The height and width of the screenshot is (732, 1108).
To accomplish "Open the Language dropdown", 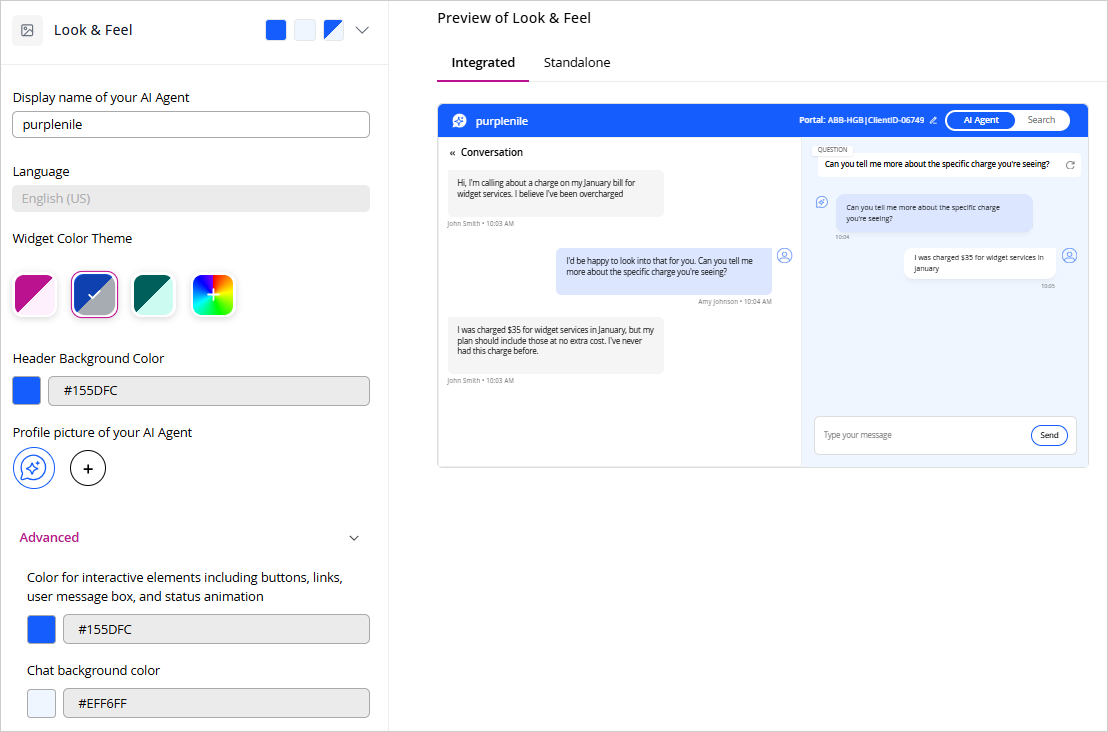I will (191, 199).
